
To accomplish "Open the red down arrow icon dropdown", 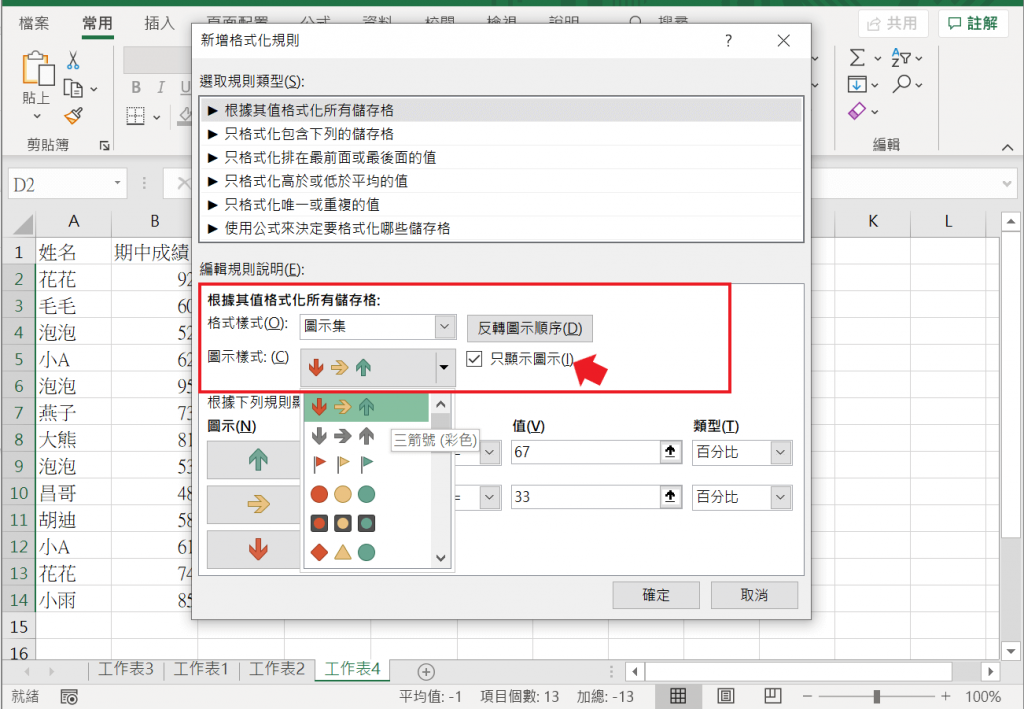I will pos(254,549).
